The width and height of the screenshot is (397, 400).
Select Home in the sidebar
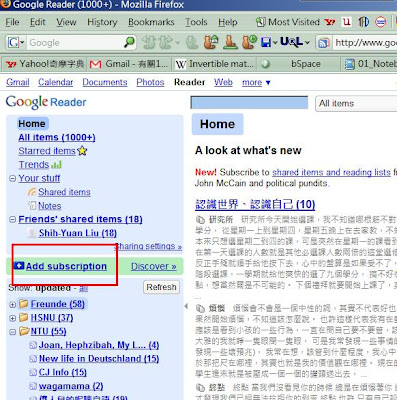click(x=32, y=124)
